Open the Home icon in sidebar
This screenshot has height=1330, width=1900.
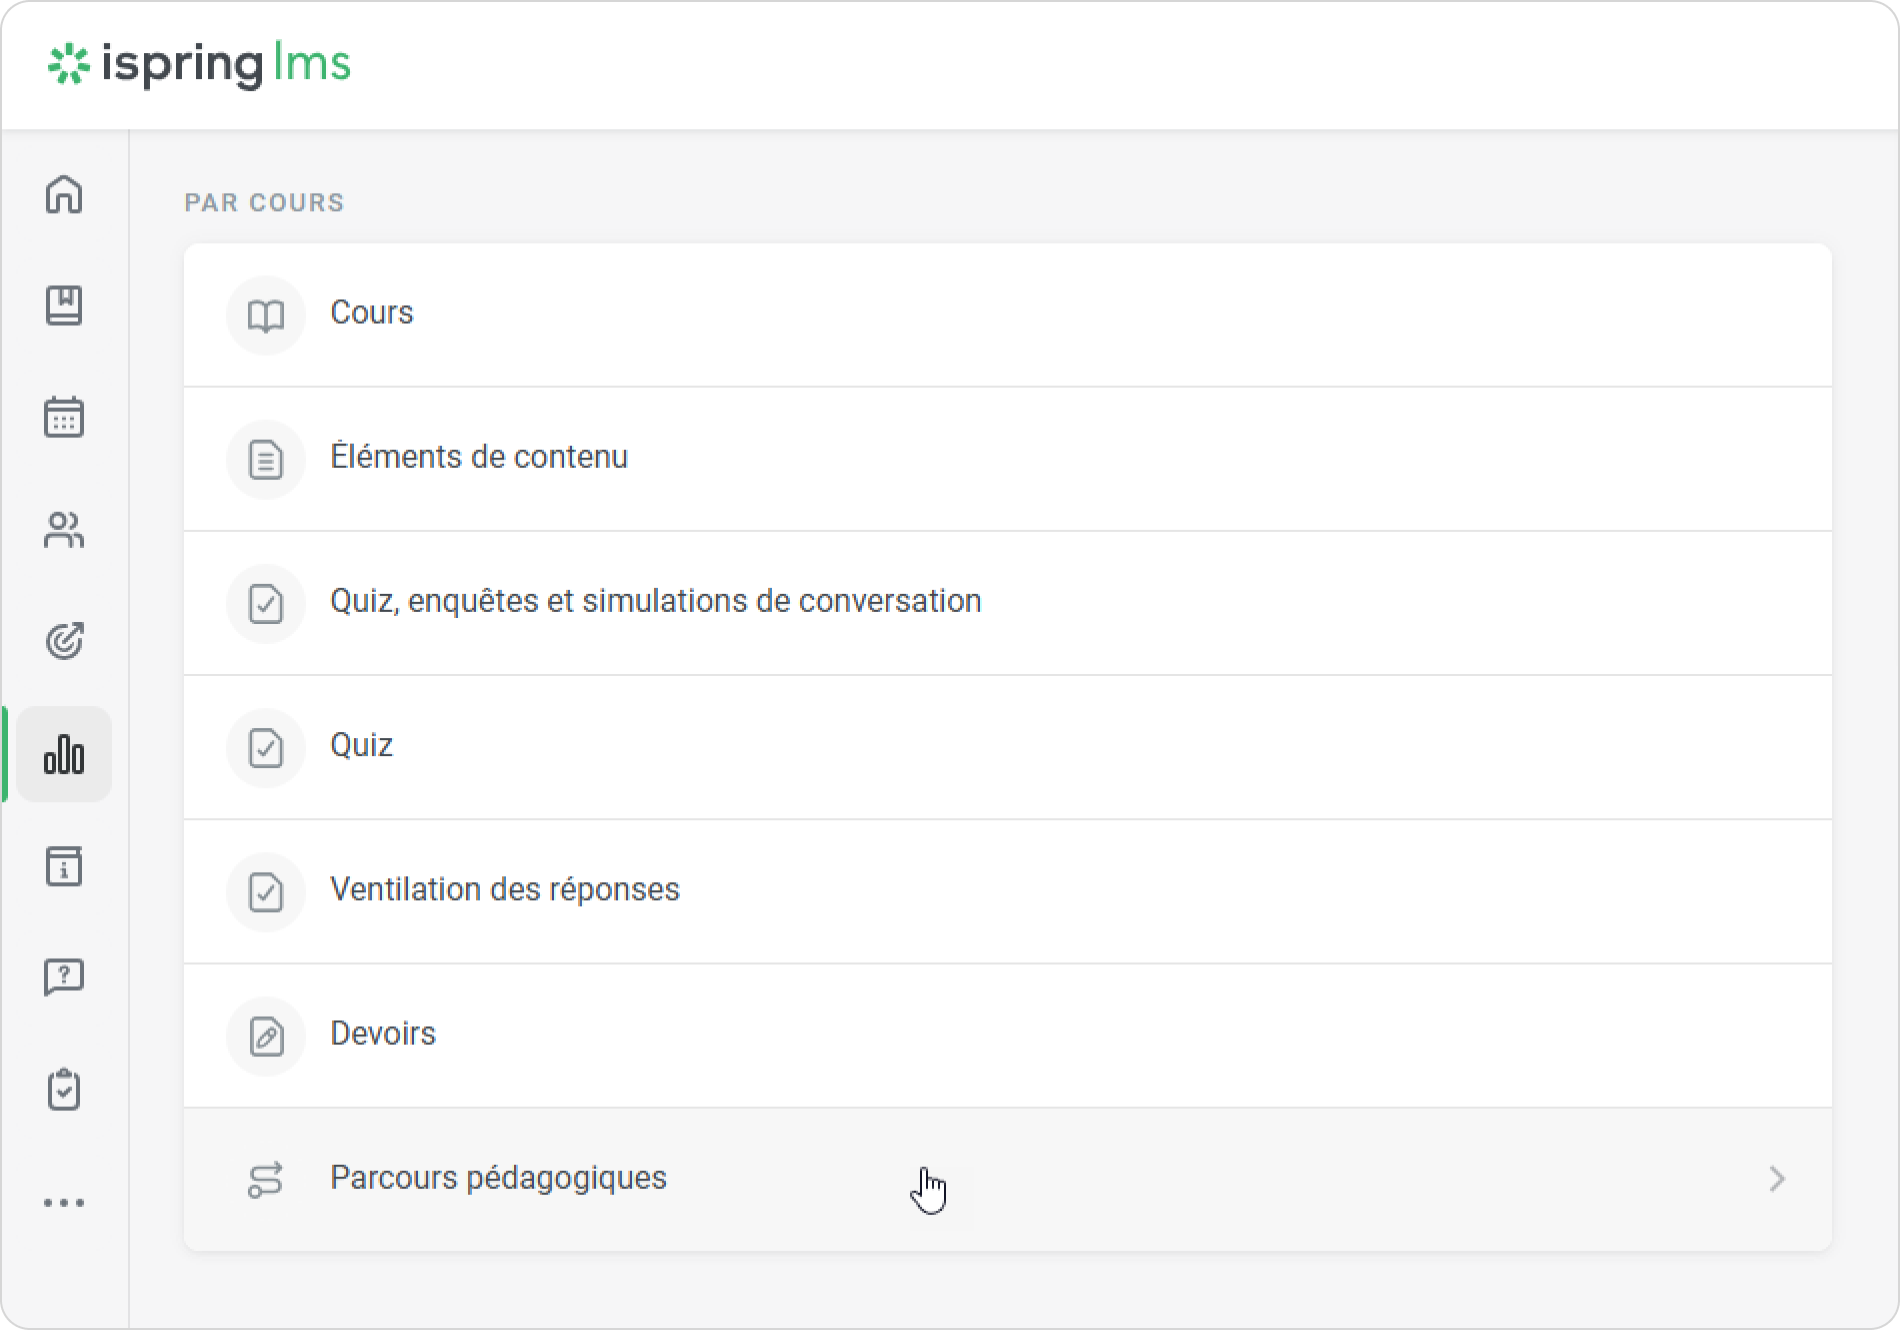(64, 194)
